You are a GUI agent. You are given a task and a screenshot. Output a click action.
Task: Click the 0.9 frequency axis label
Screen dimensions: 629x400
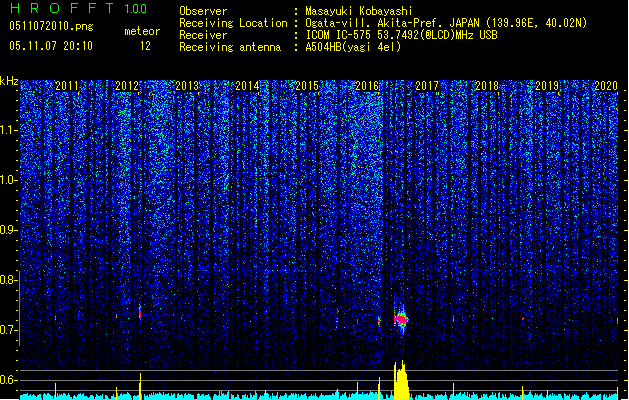coord(8,230)
